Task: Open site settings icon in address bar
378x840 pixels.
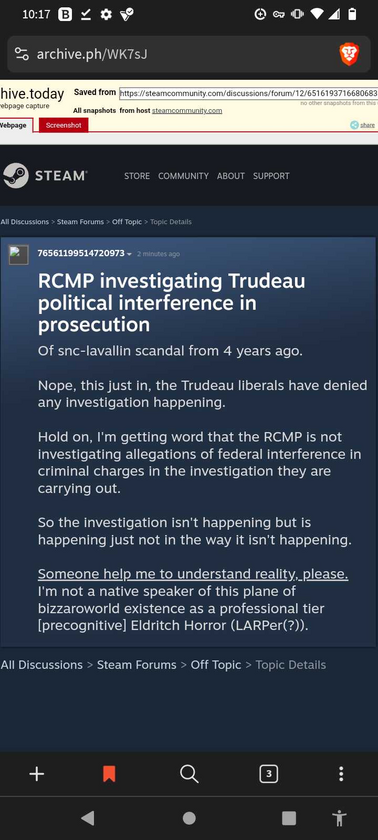Action: [x=21, y=54]
